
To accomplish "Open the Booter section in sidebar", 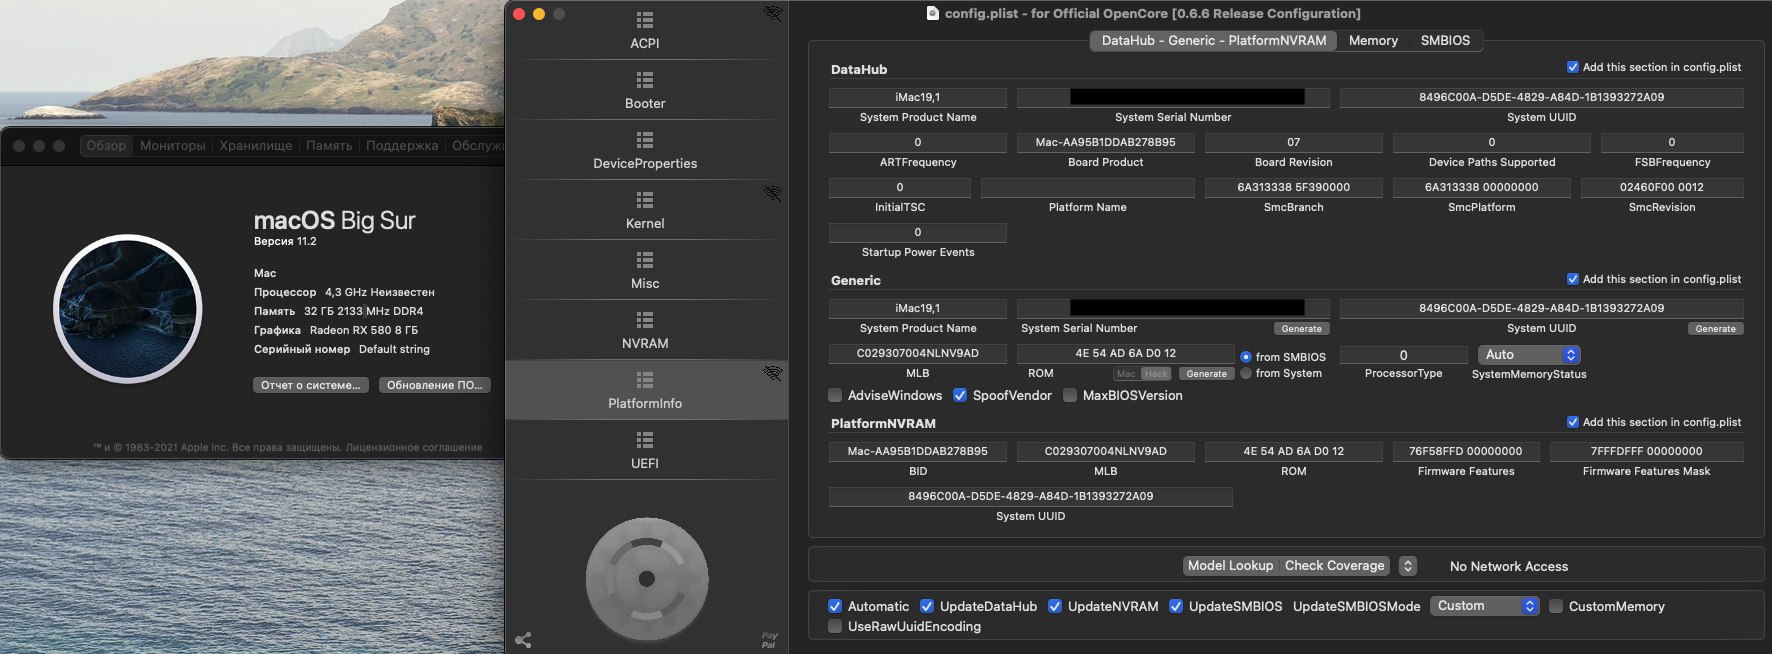I will tap(645, 90).
